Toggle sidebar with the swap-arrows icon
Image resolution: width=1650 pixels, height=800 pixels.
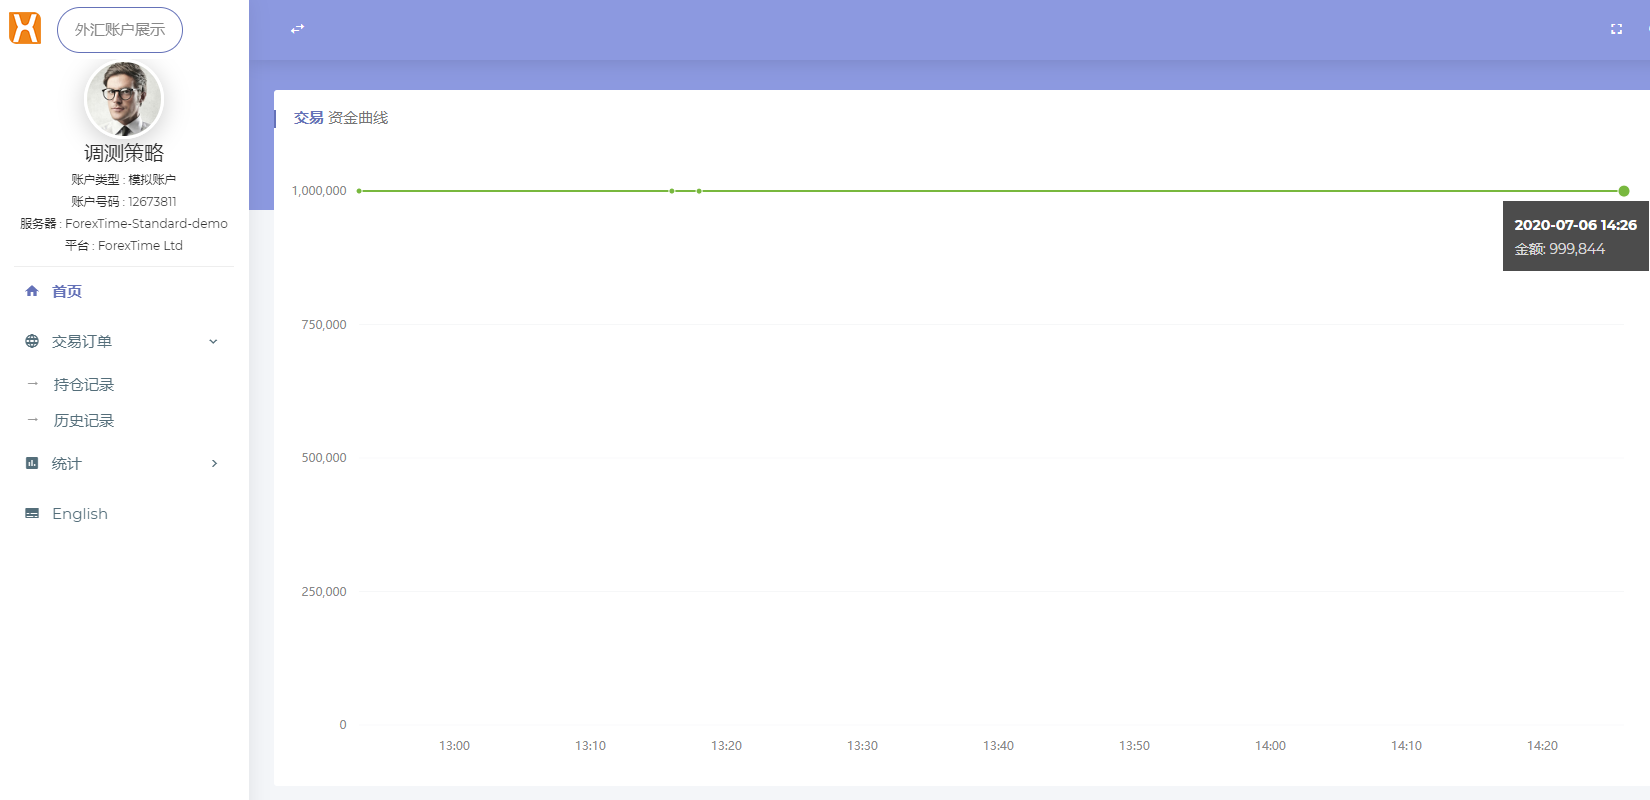(297, 29)
